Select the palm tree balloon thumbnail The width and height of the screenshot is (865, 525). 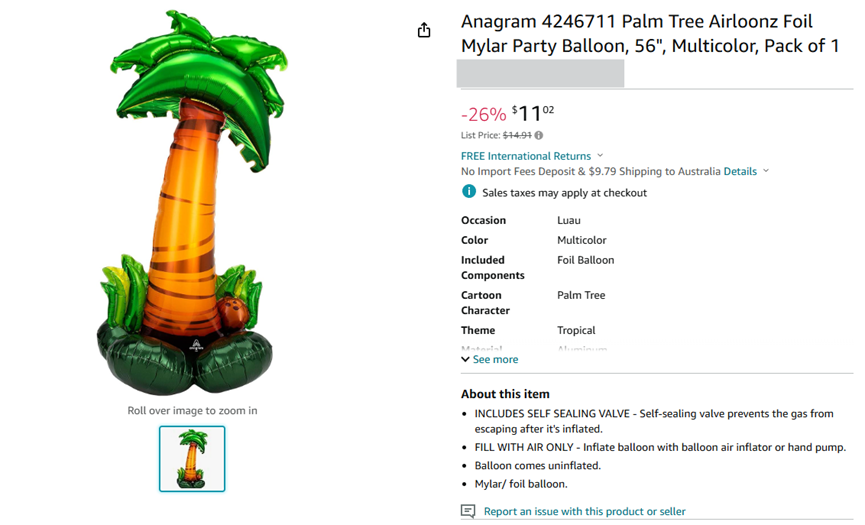(x=192, y=459)
